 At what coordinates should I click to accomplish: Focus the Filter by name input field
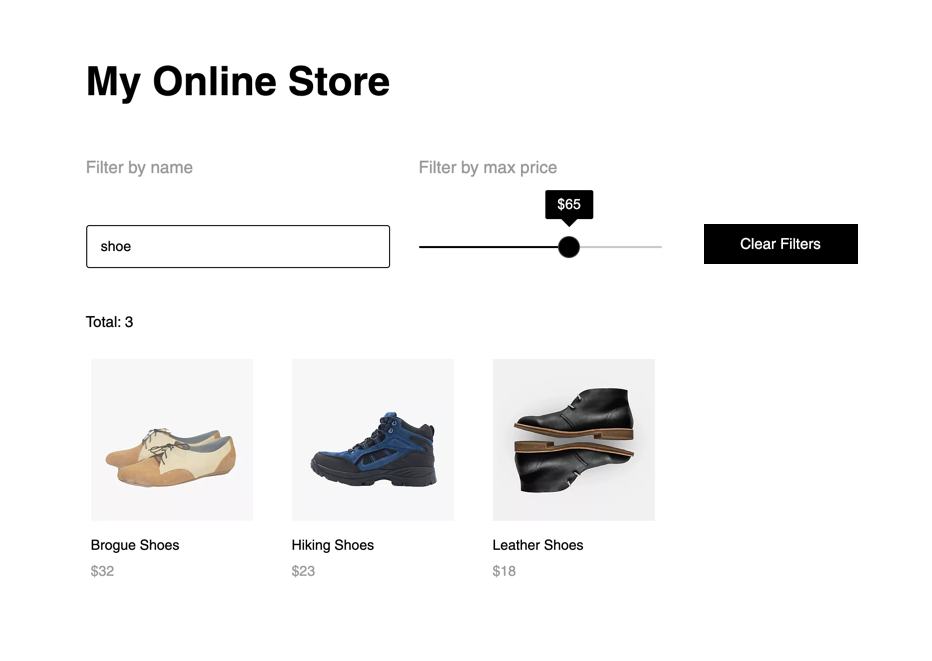pyautogui.click(x=238, y=246)
